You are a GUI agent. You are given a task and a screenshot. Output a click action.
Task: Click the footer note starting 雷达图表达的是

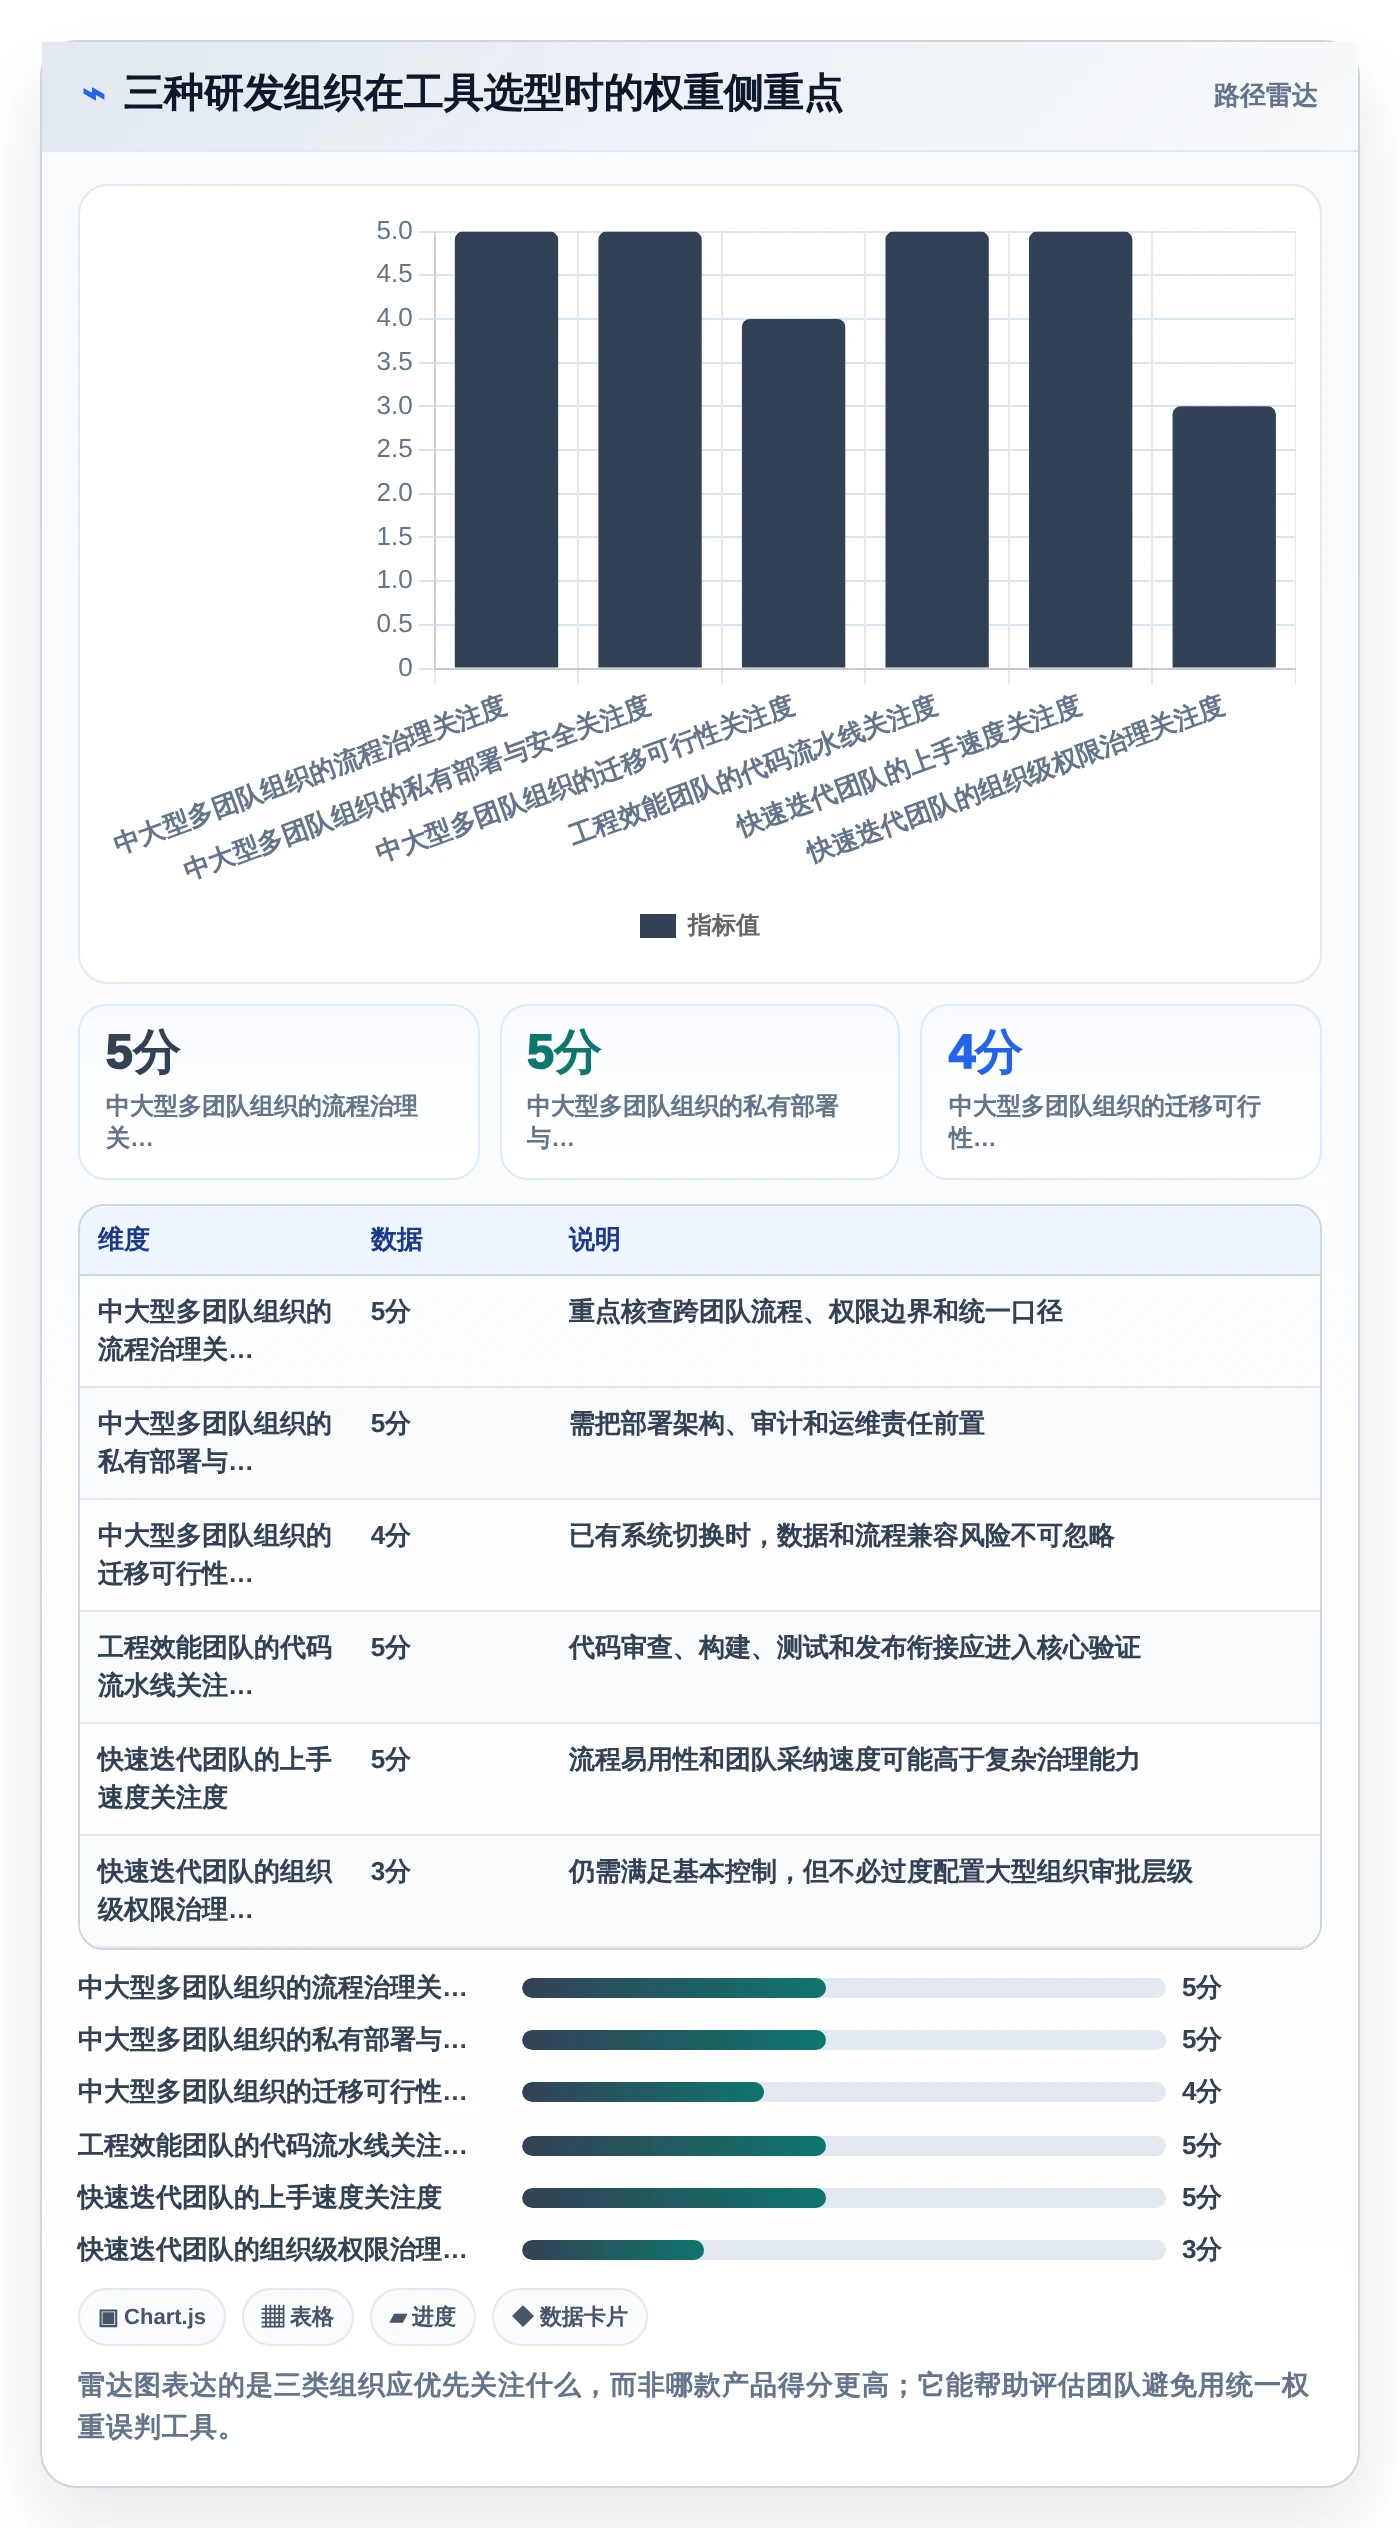click(695, 2406)
